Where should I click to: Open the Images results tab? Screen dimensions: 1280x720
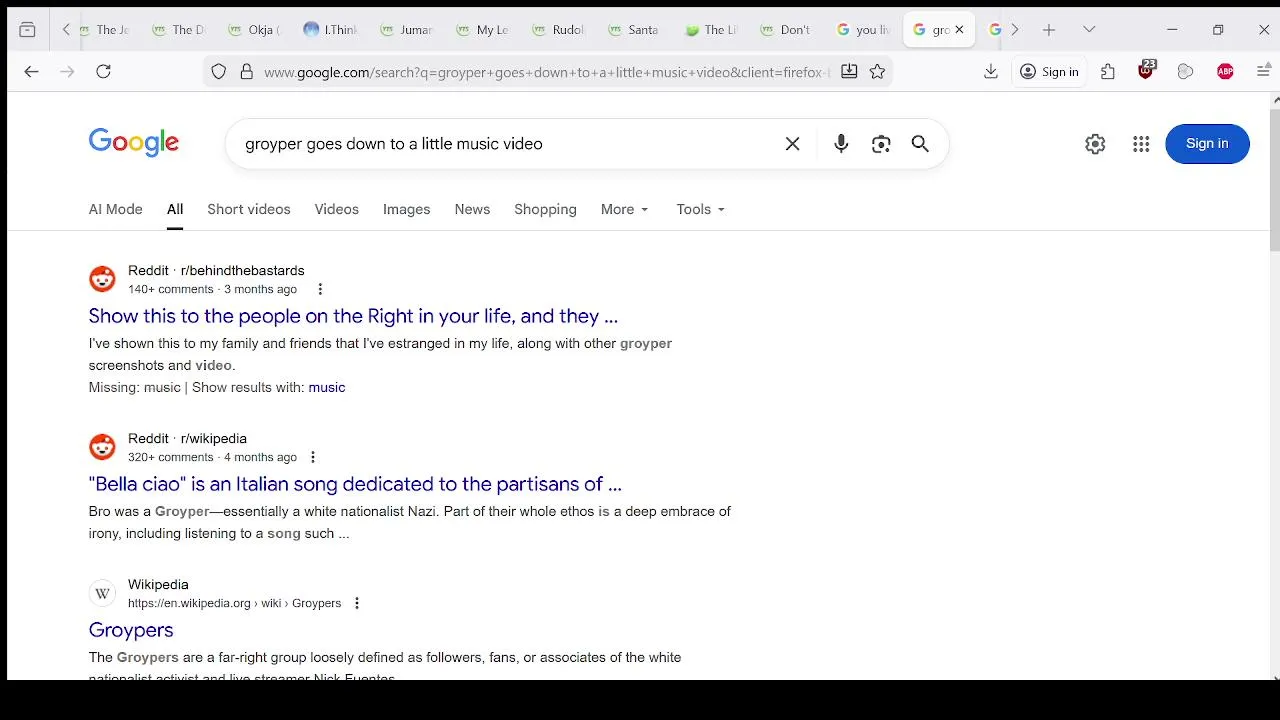[406, 209]
